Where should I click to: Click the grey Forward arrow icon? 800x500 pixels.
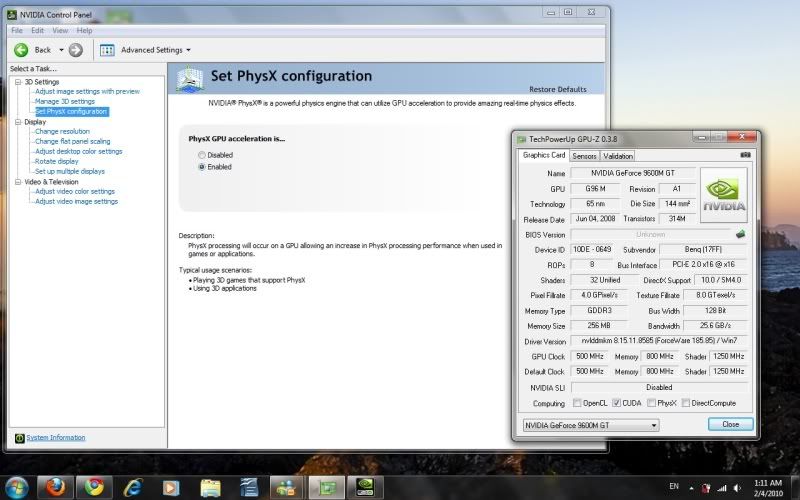76,50
